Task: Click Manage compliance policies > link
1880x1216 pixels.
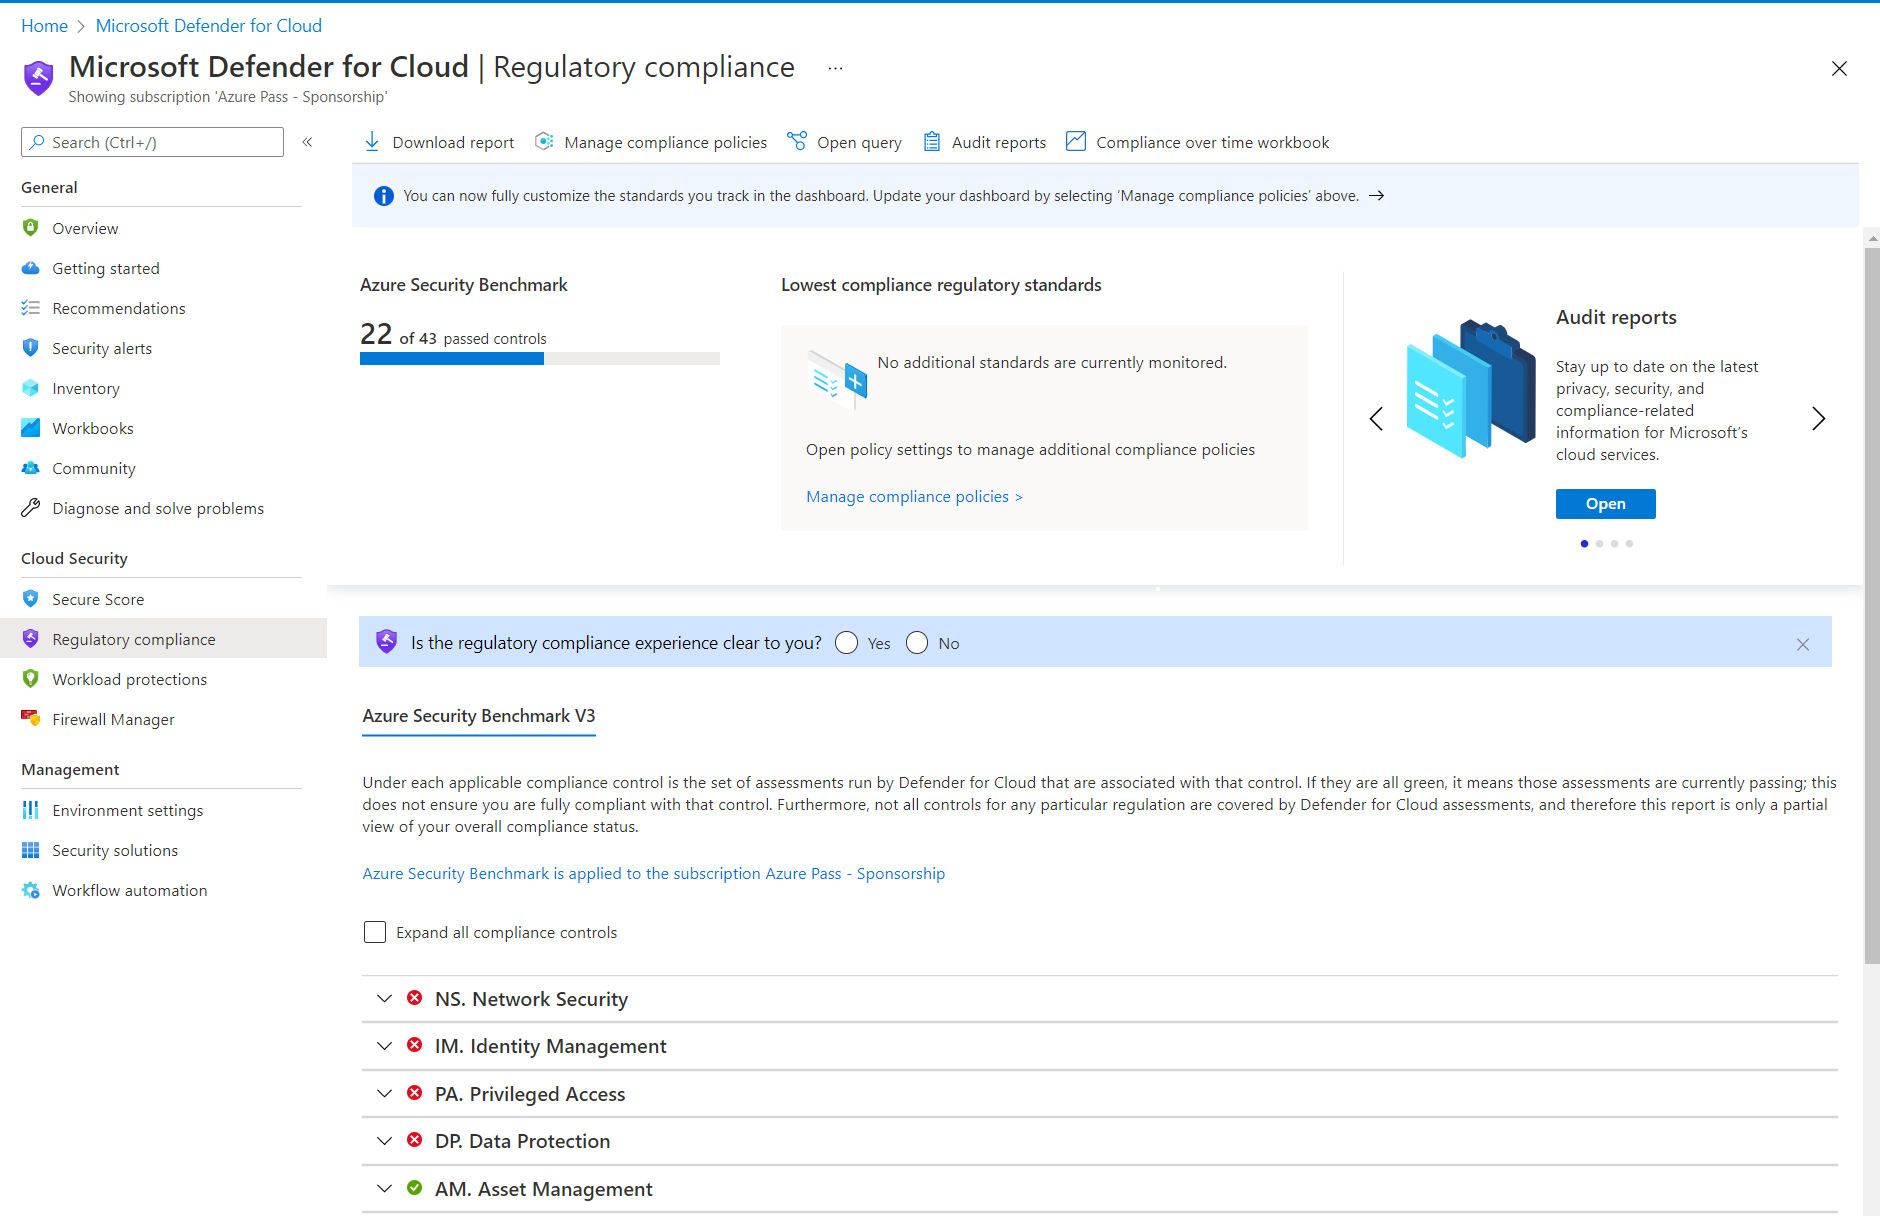Action: [914, 497]
